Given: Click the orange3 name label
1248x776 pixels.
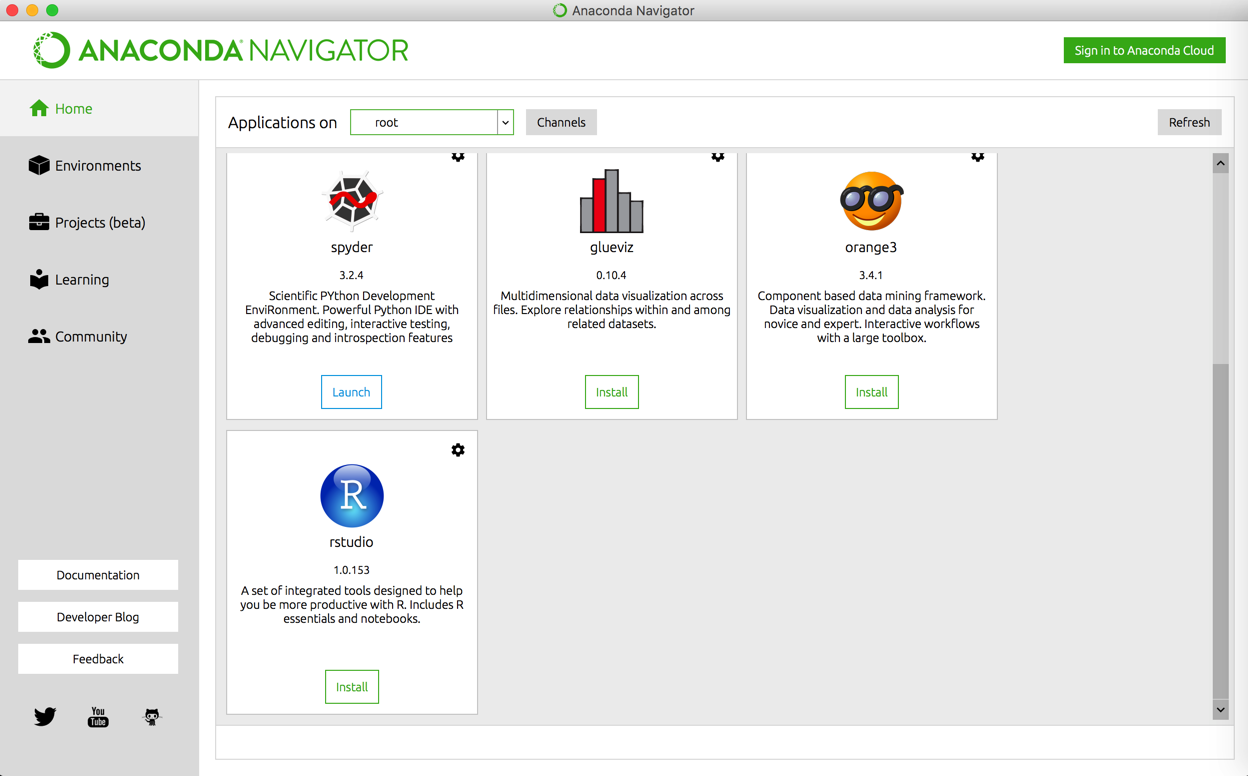Looking at the screenshot, I should coord(871,247).
